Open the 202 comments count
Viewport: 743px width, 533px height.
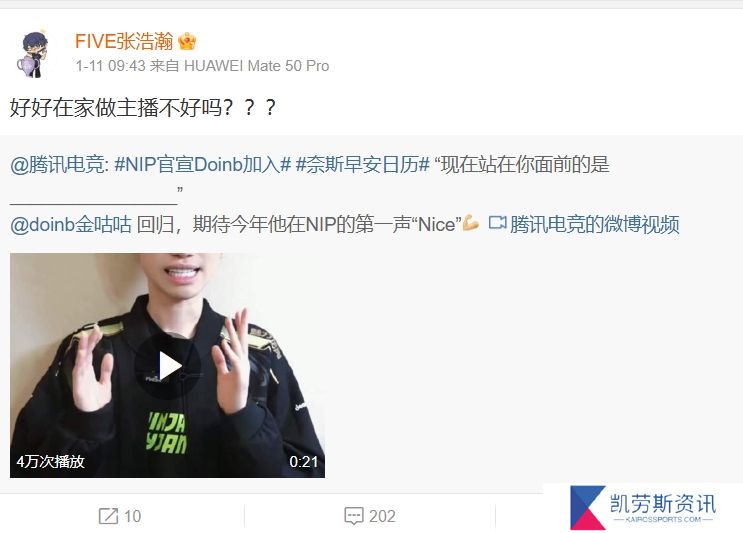pyautogui.click(x=382, y=516)
